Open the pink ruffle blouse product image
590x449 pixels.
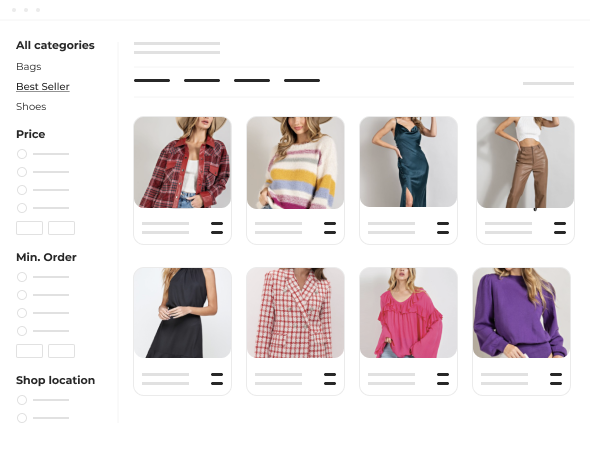coord(408,313)
